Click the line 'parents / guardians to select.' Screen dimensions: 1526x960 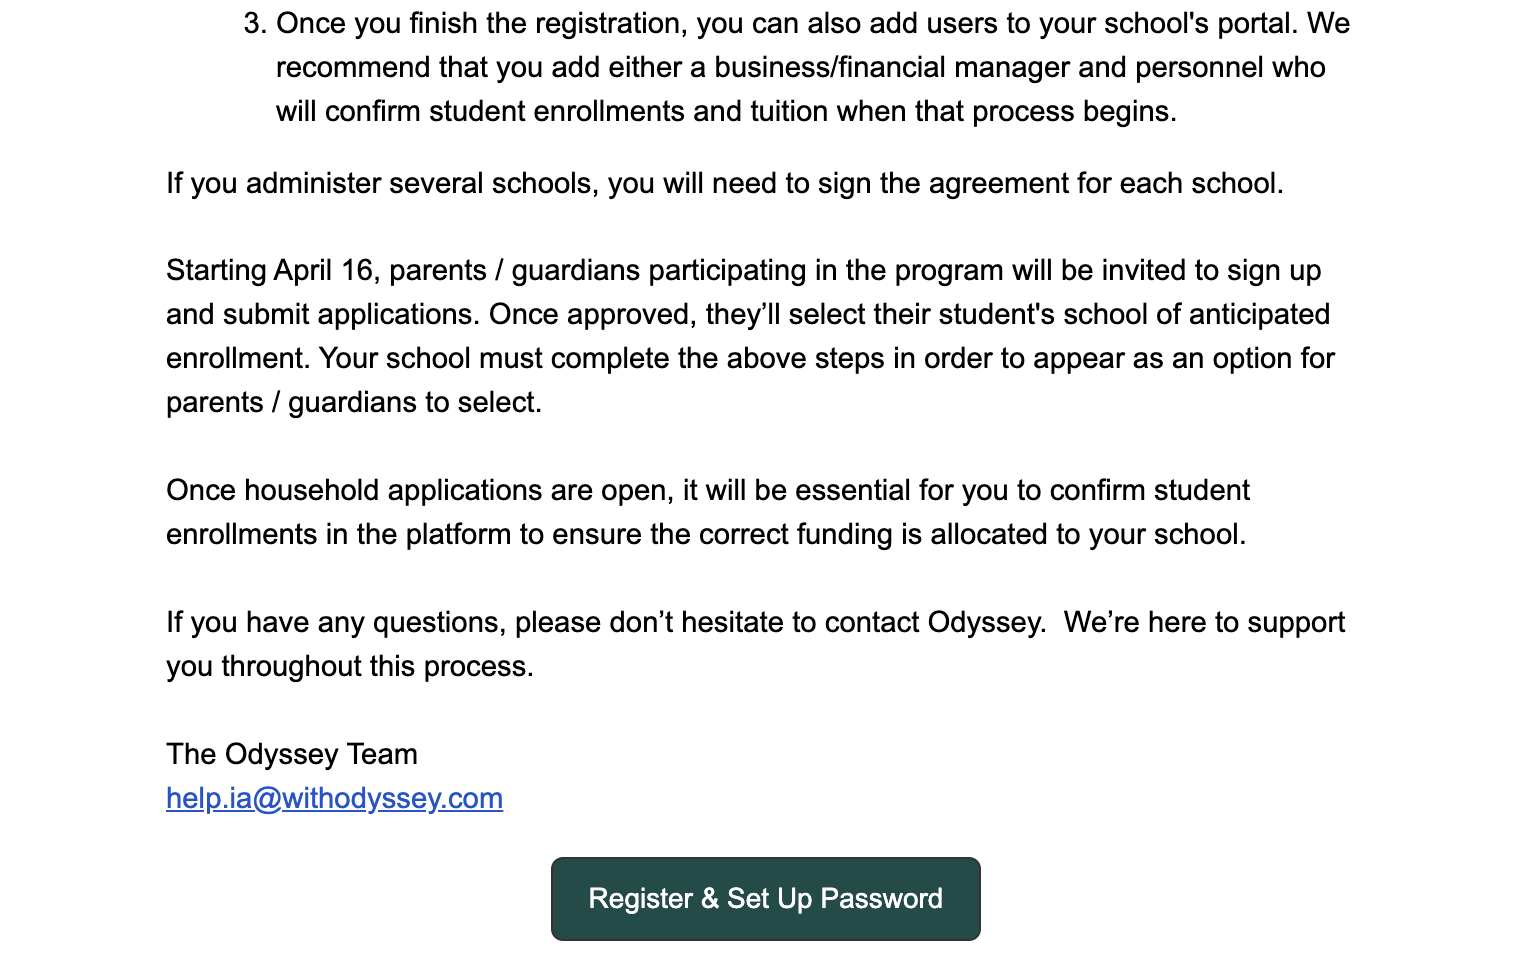coord(354,402)
